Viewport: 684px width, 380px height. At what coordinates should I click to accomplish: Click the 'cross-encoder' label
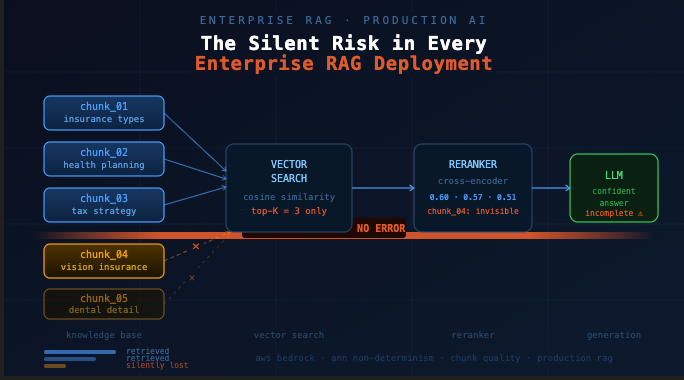(473, 181)
